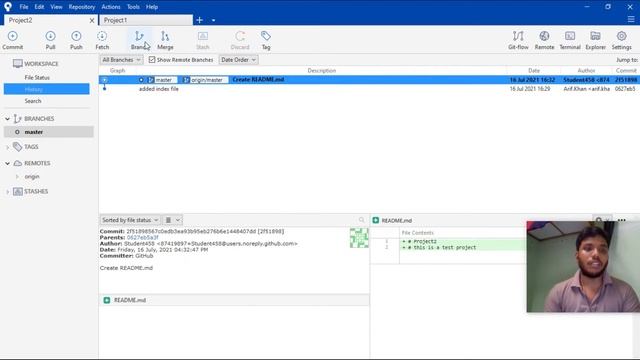Open the Merge tool
Screen dimensions: 640x360
pos(165,40)
